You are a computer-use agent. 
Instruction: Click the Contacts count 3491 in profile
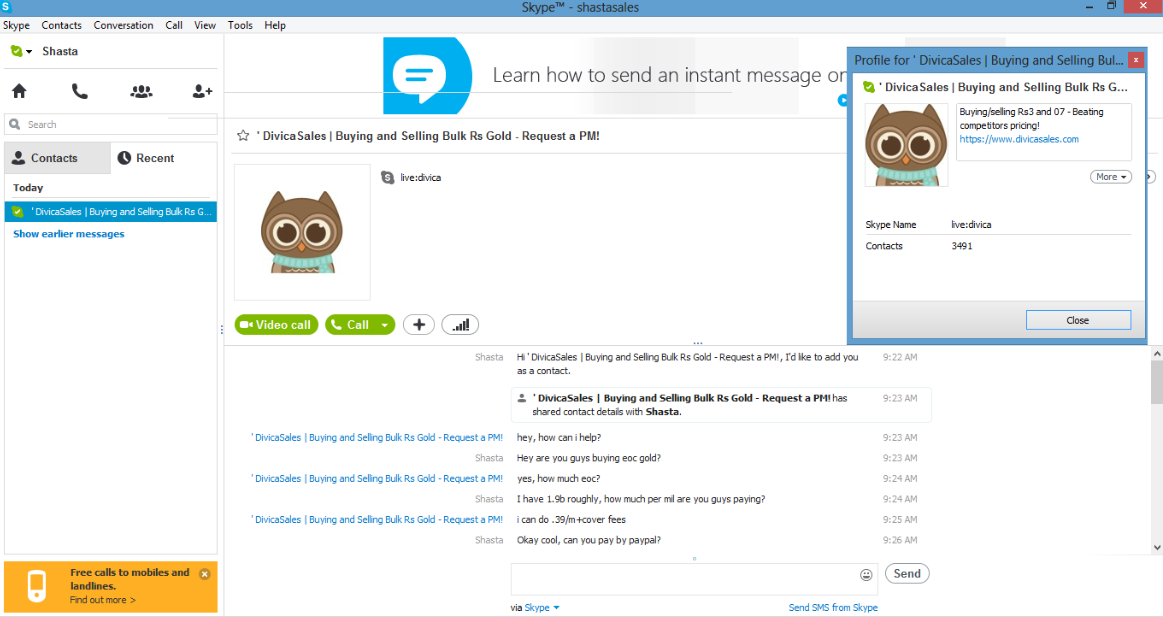(961, 246)
